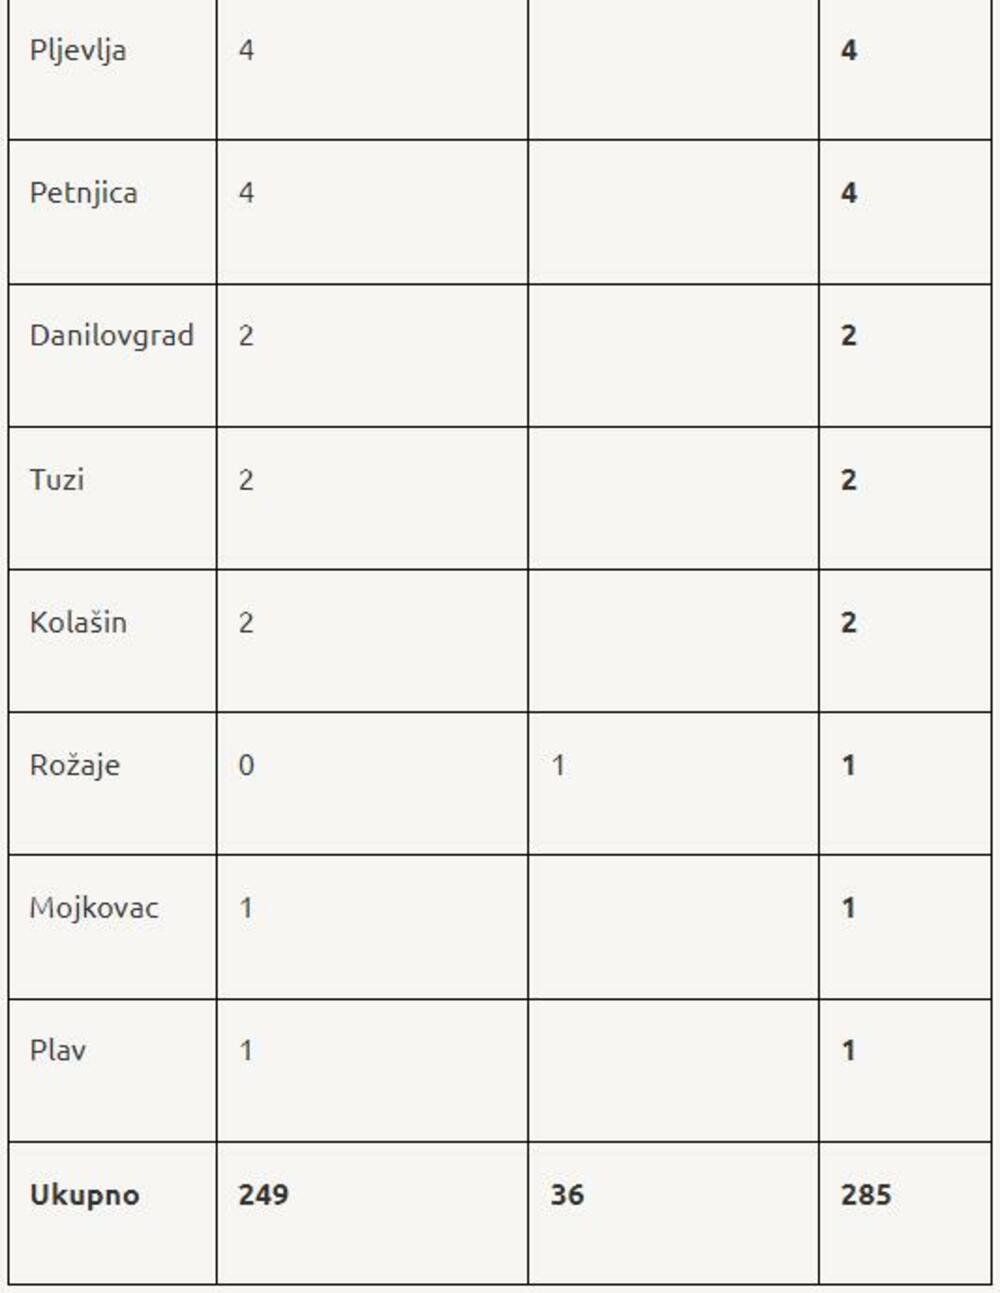Click the bold 285 grand total
Viewport: 1000px width, 1293px height.
pyautogui.click(x=865, y=1195)
